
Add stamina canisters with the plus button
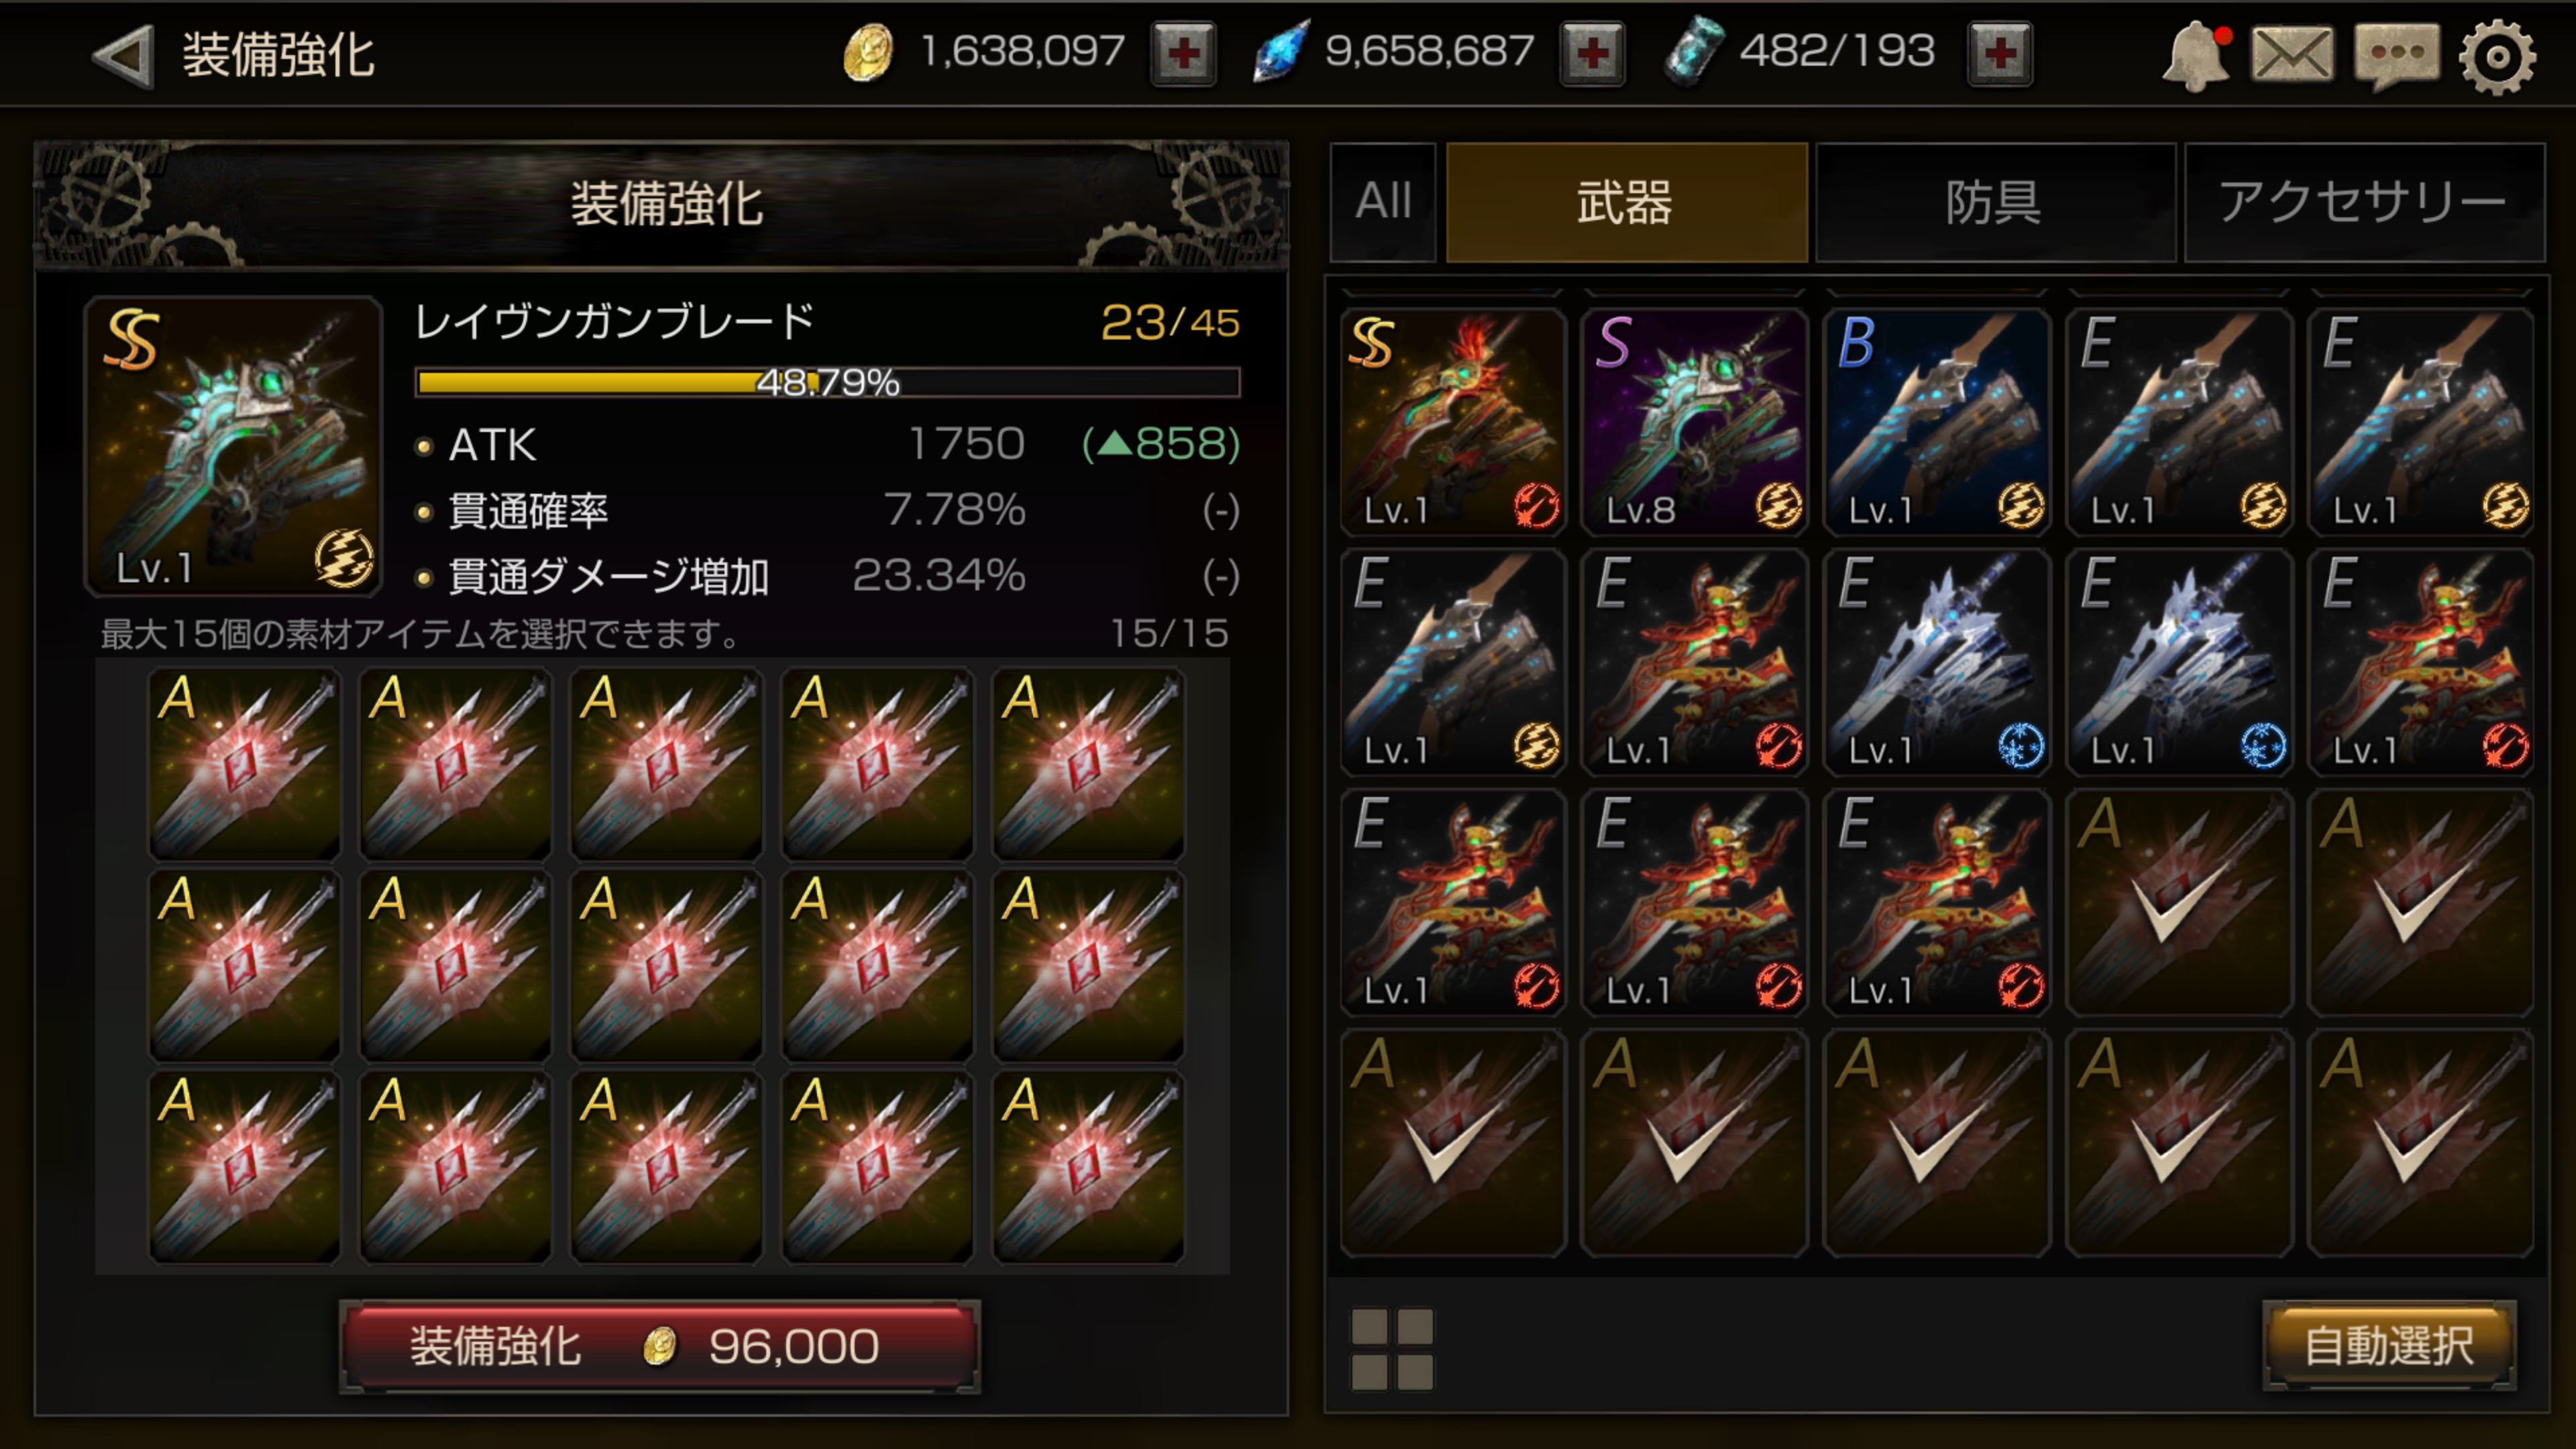click(x=2000, y=53)
